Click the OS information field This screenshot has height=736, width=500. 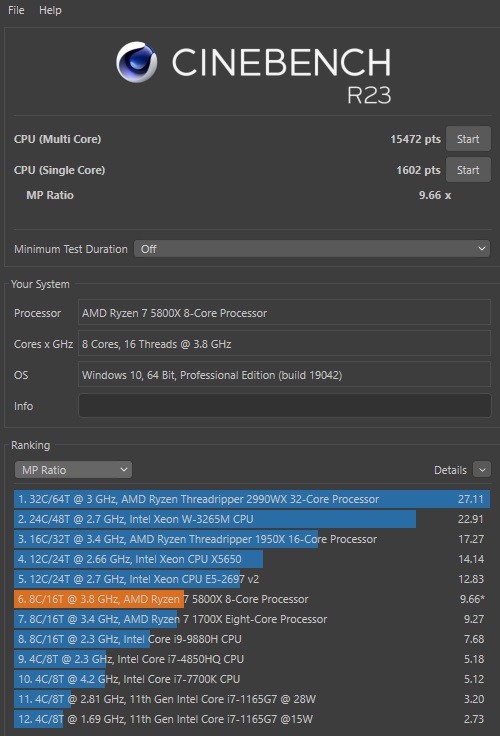coord(285,375)
